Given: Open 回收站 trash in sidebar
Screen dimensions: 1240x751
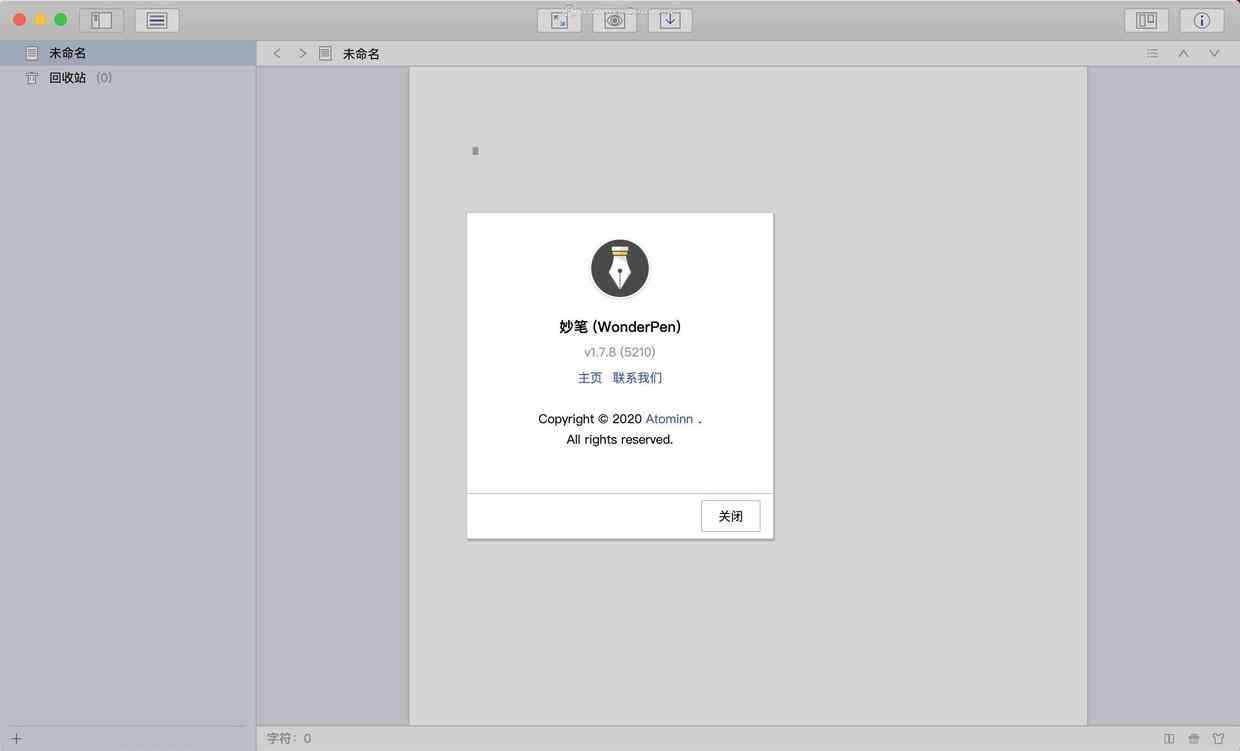Looking at the screenshot, I should click(x=128, y=77).
